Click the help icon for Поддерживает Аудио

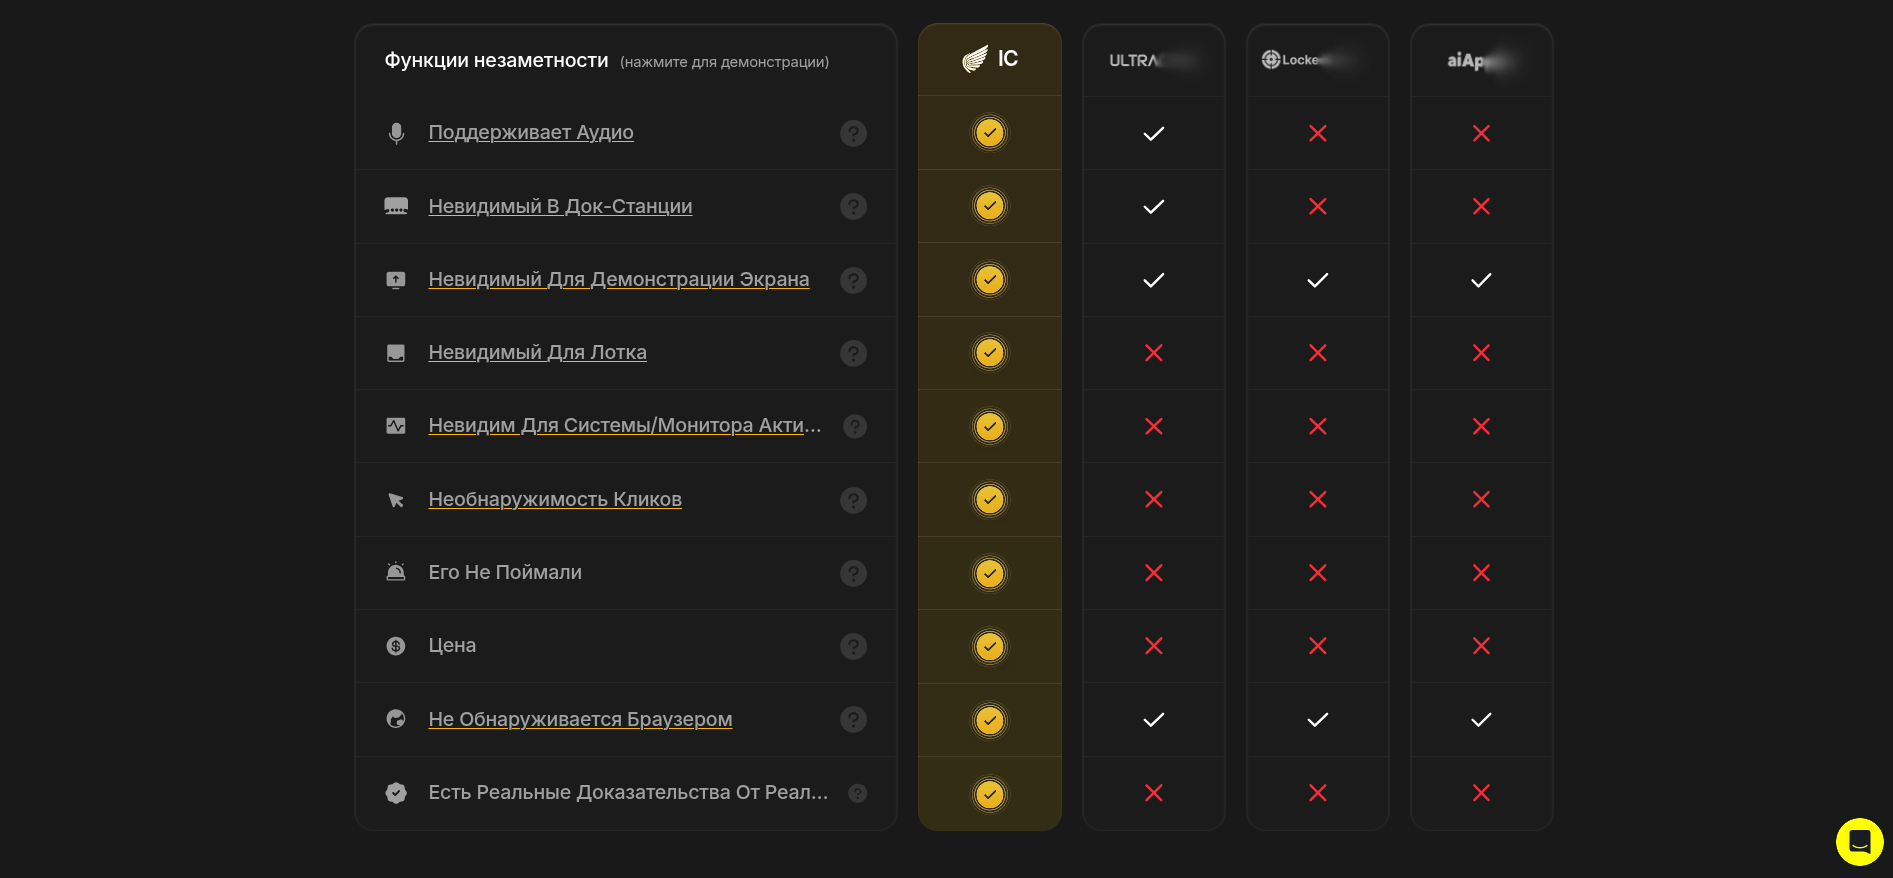click(x=853, y=133)
